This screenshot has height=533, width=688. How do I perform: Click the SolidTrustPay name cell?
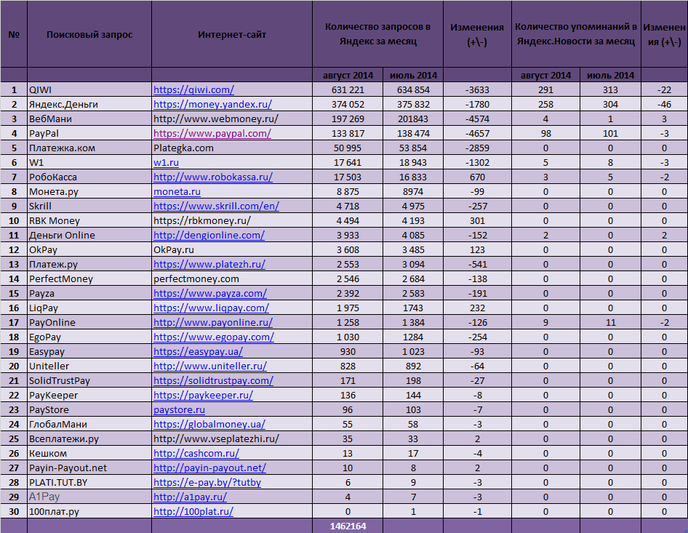(x=90, y=380)
